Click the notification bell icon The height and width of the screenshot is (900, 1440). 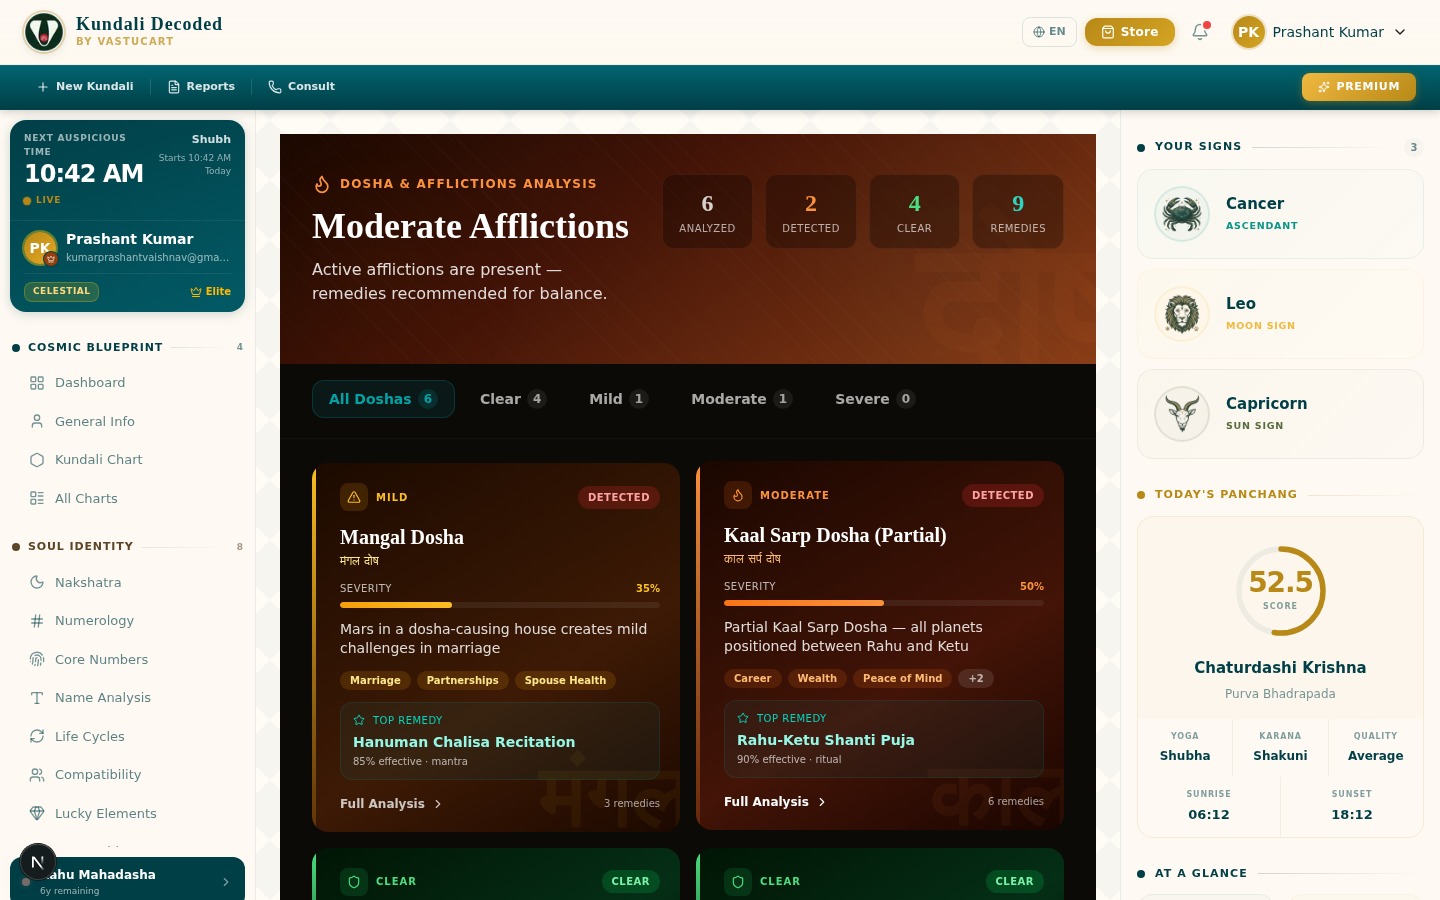coord(1200,32)
